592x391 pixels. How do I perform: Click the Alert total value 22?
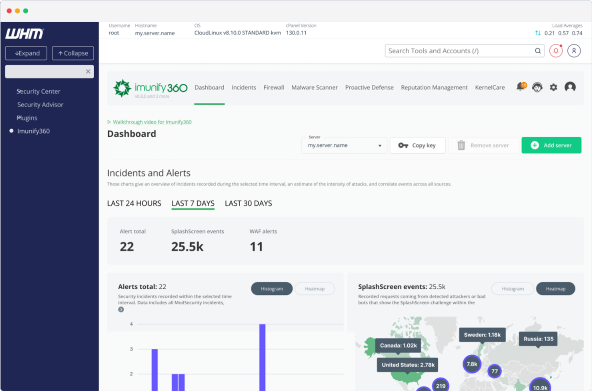pos(127,246)
